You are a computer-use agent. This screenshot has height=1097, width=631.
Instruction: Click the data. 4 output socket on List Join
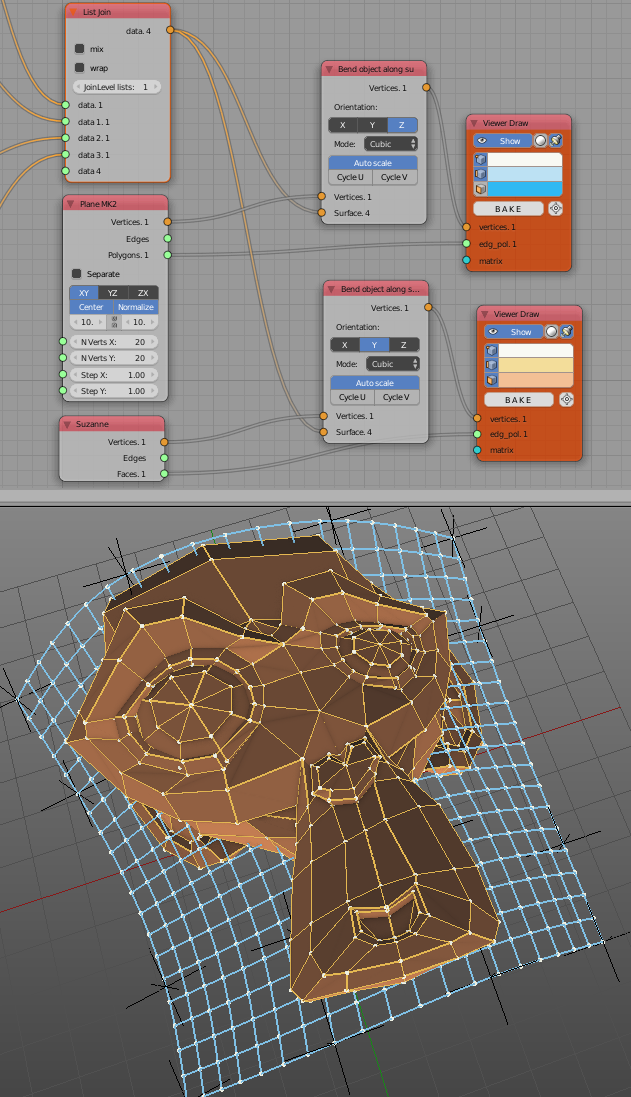point(170,31)
